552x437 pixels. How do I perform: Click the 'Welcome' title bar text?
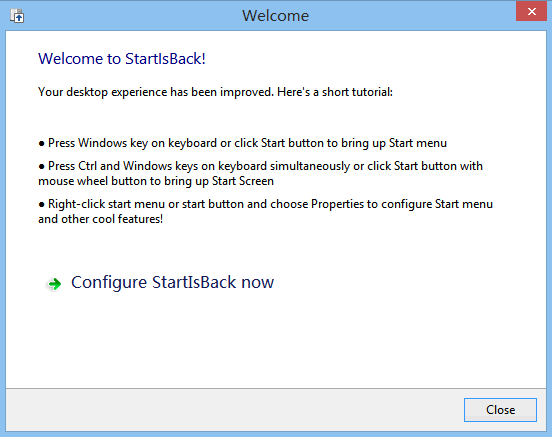[276, 16]
